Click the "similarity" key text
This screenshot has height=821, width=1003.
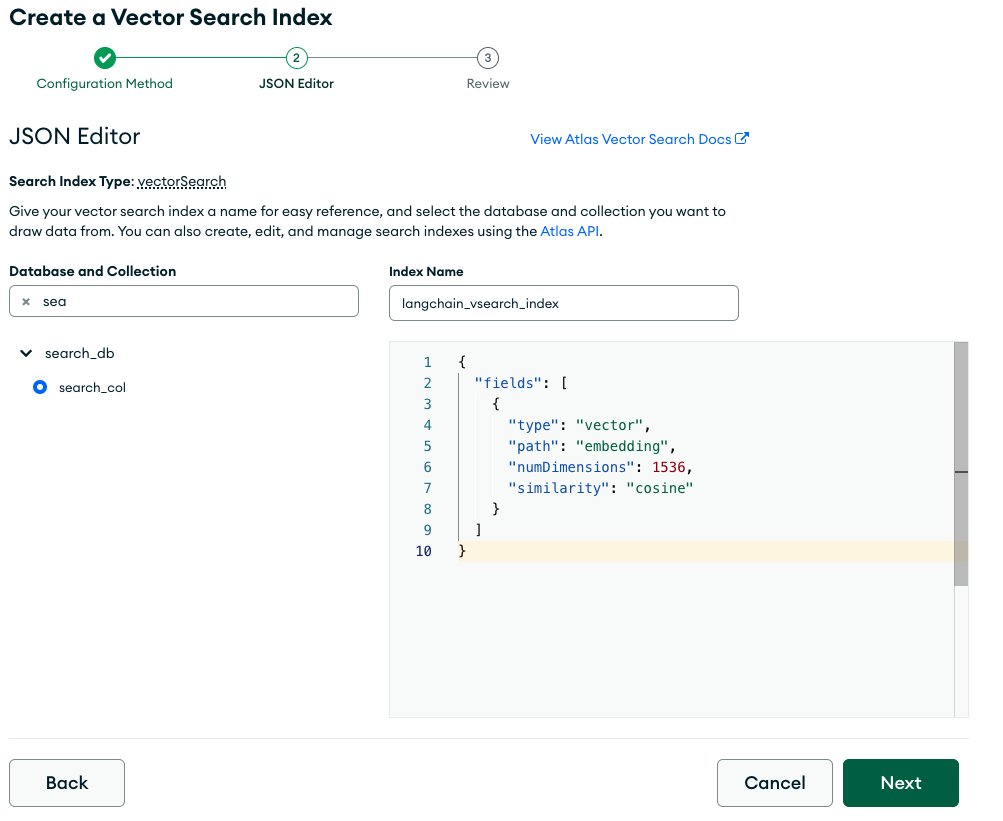pos(559,488)
